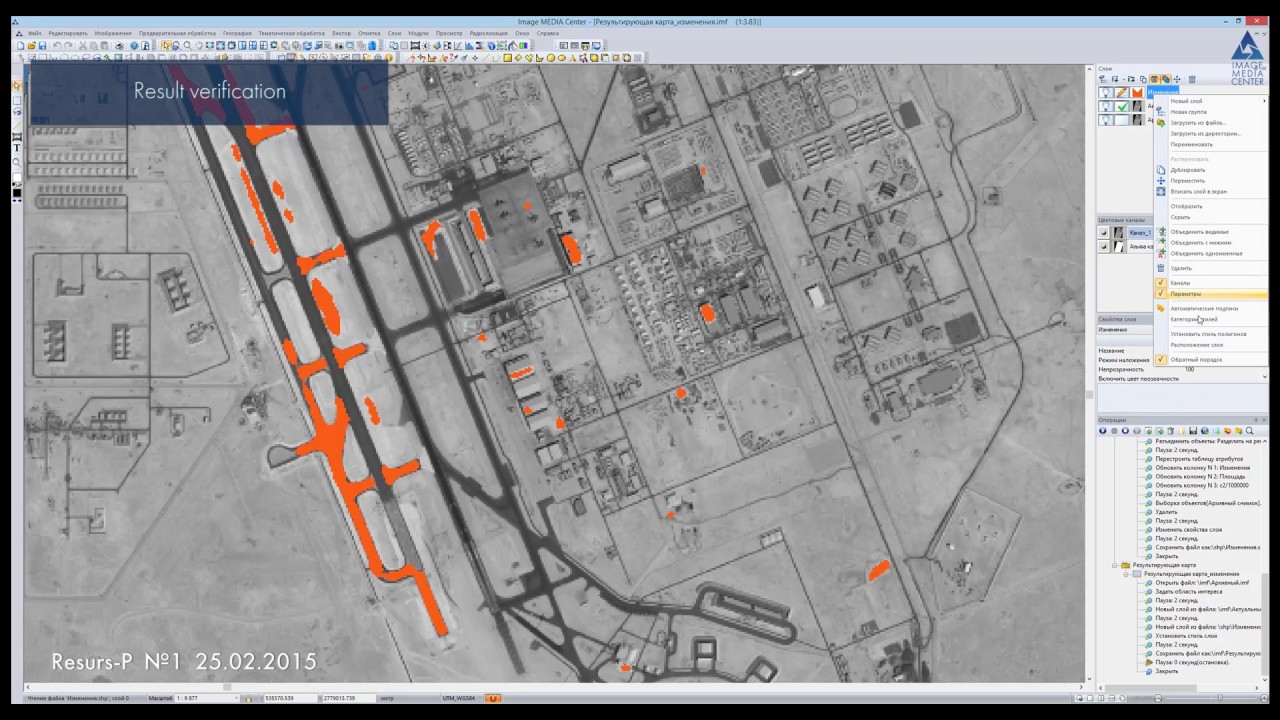Click the blue play icon in the Операции toolbar

tap(1103, 431)
